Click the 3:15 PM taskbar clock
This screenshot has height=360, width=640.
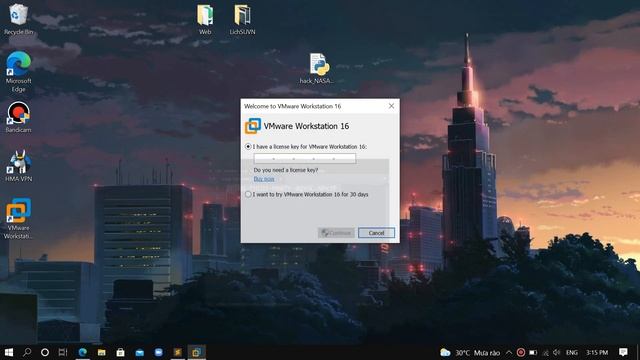(x=597, y=352)
